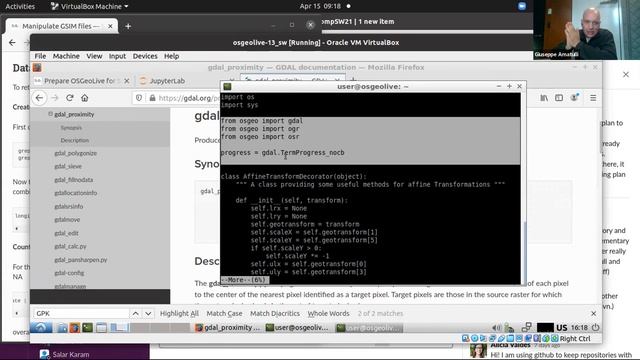The height and width of the screenshot is (360, 640).
Task: Click the guest volume speaker icon
Action: coord(496,327)
